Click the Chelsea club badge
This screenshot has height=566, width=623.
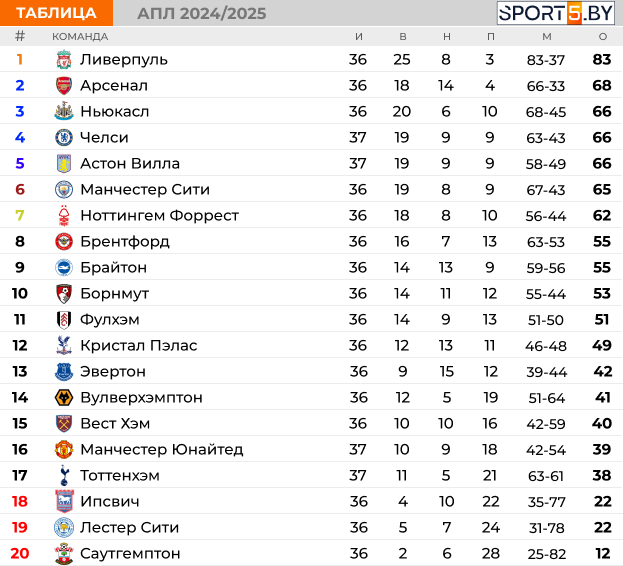[x=64, y=137]
